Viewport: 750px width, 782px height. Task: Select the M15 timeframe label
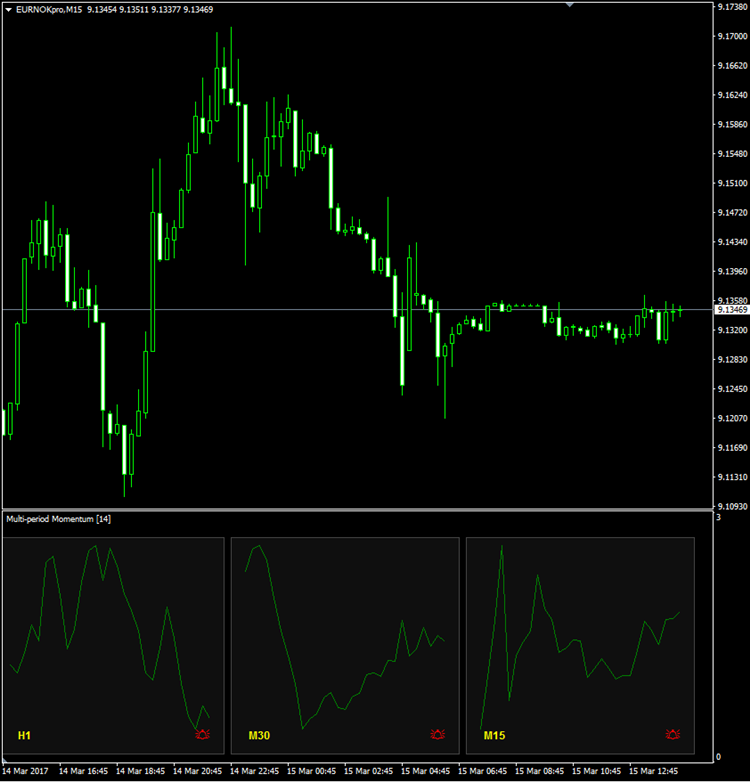tap(494, 736)
